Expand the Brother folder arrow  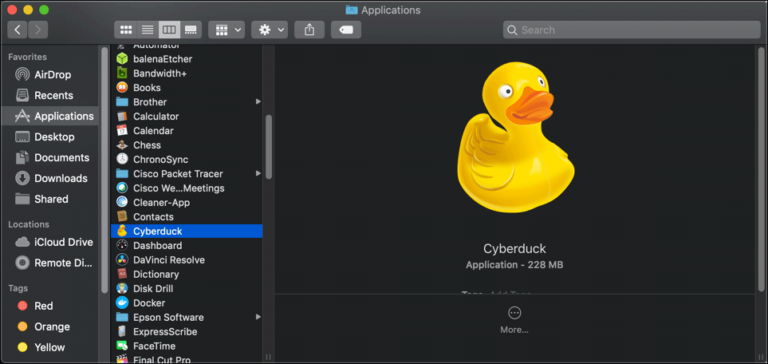pos(258,102)
